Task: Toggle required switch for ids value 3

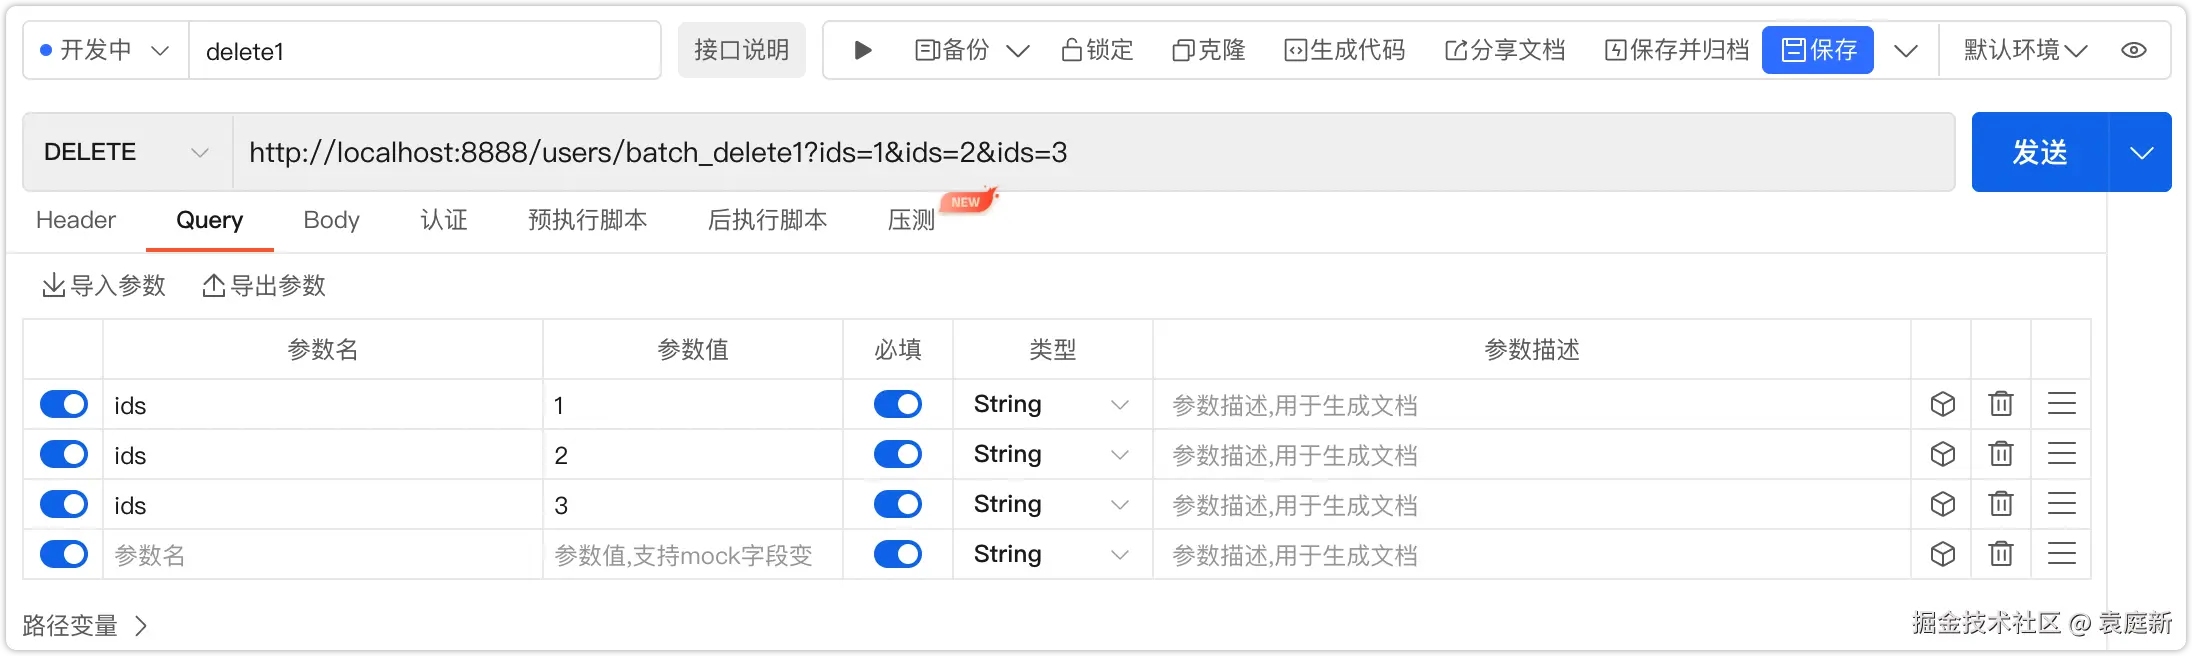Action: coord(898,504)
